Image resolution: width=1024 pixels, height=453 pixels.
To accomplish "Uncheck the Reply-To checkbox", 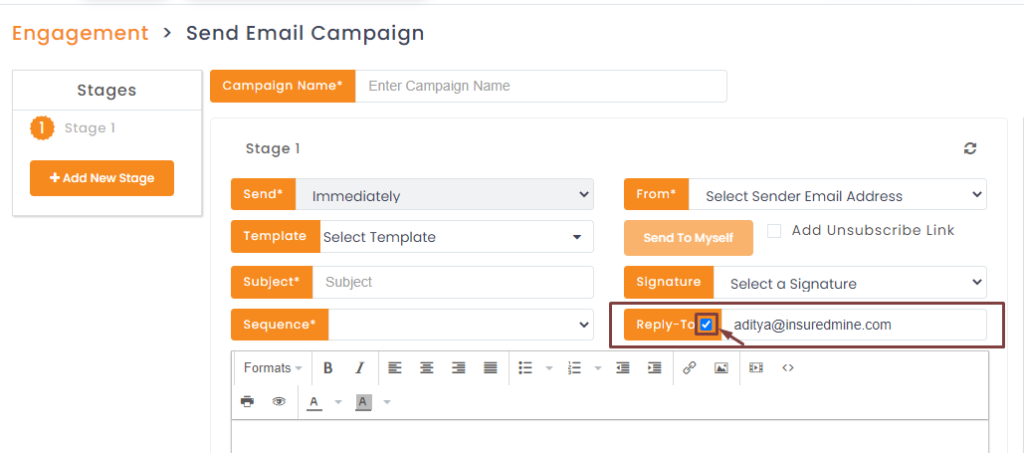I will coord(707,325).
